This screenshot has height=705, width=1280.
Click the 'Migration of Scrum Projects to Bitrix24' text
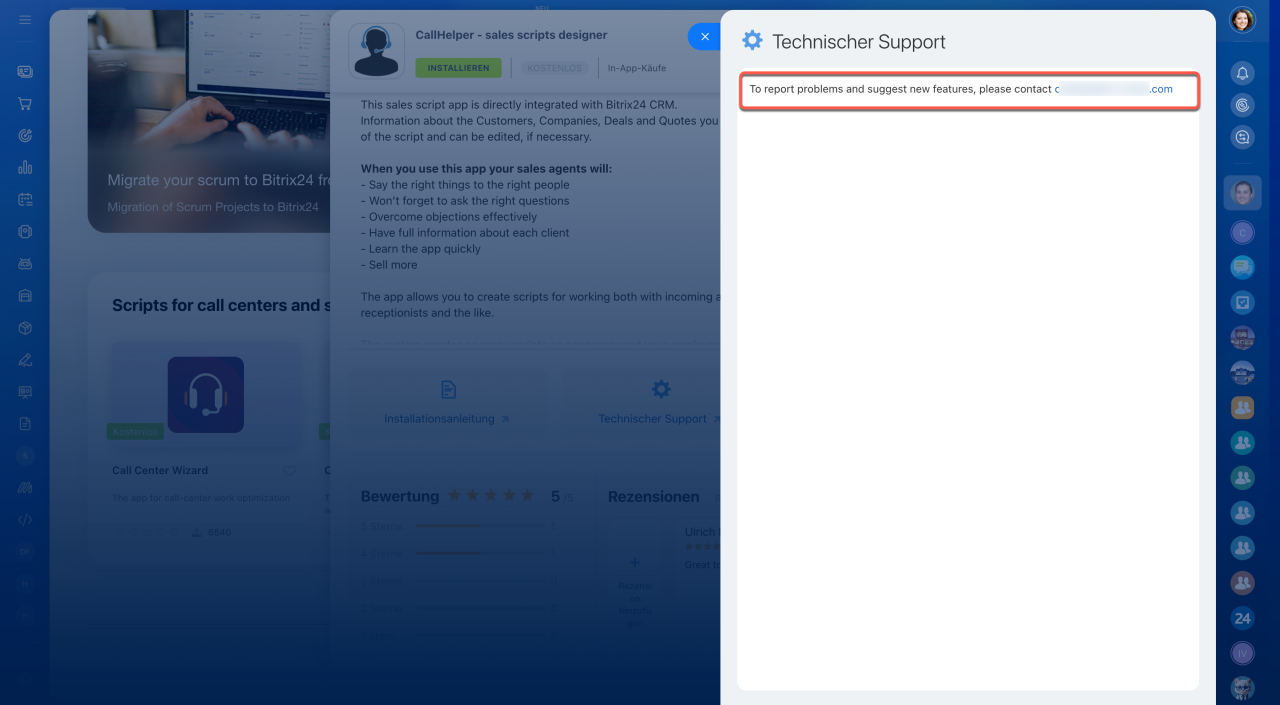tap(213, 207)
